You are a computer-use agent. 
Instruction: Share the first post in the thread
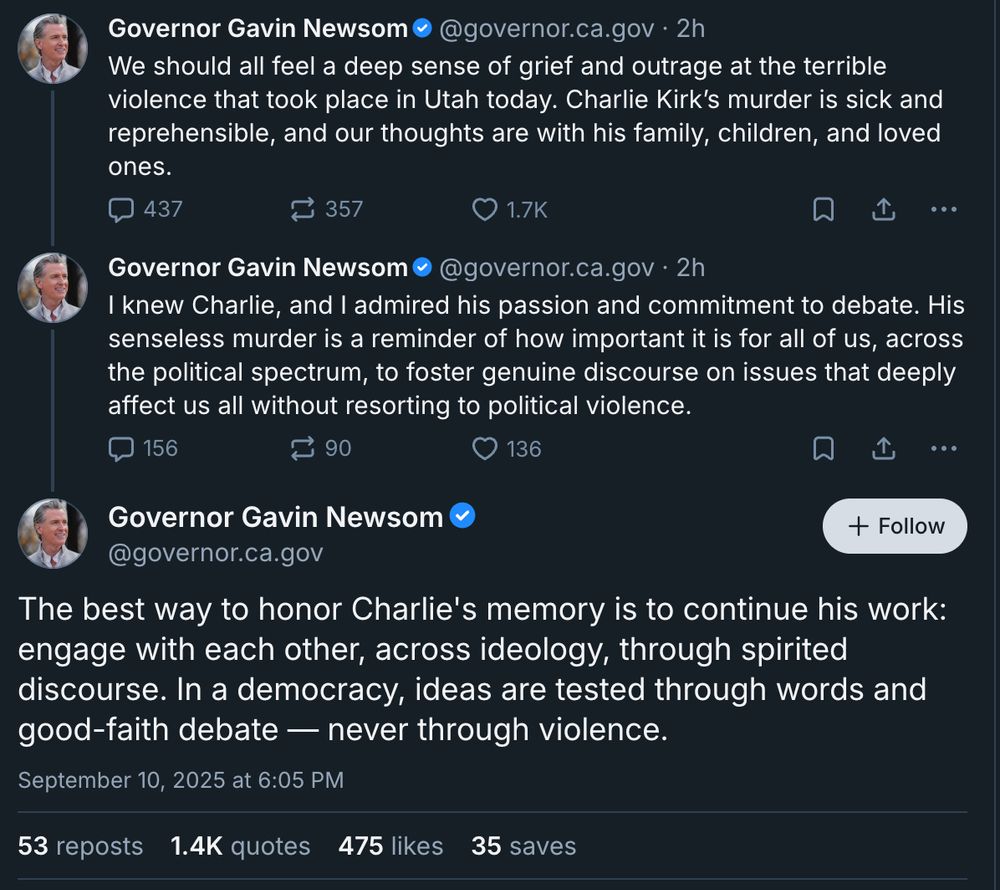tap(883, 209)
